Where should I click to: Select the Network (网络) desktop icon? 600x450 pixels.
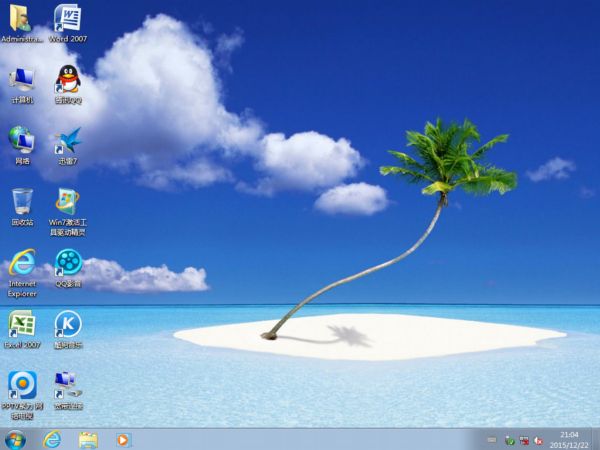tap(22, 140)
